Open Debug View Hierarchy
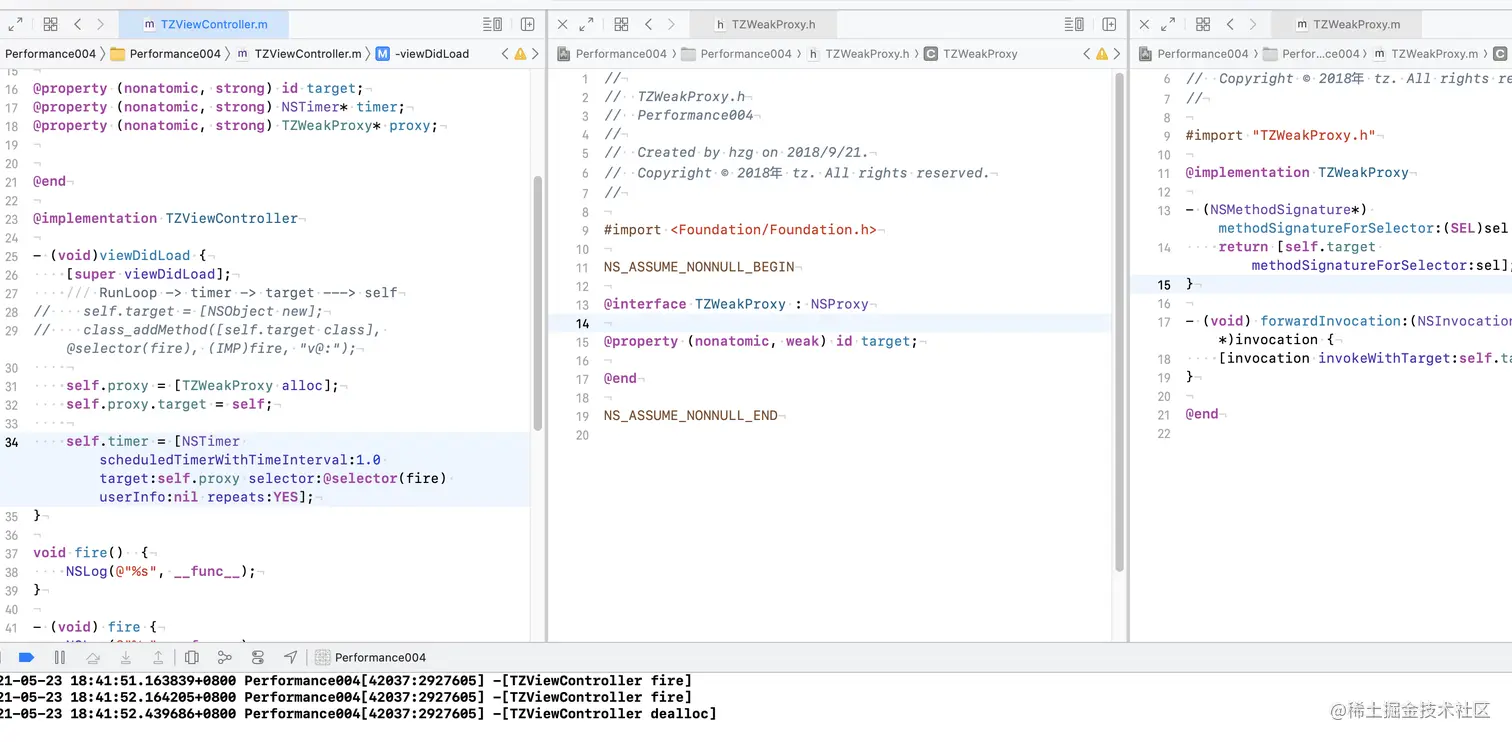The width and height of the screenshot is (1512, 742). [x=192, y=657]
